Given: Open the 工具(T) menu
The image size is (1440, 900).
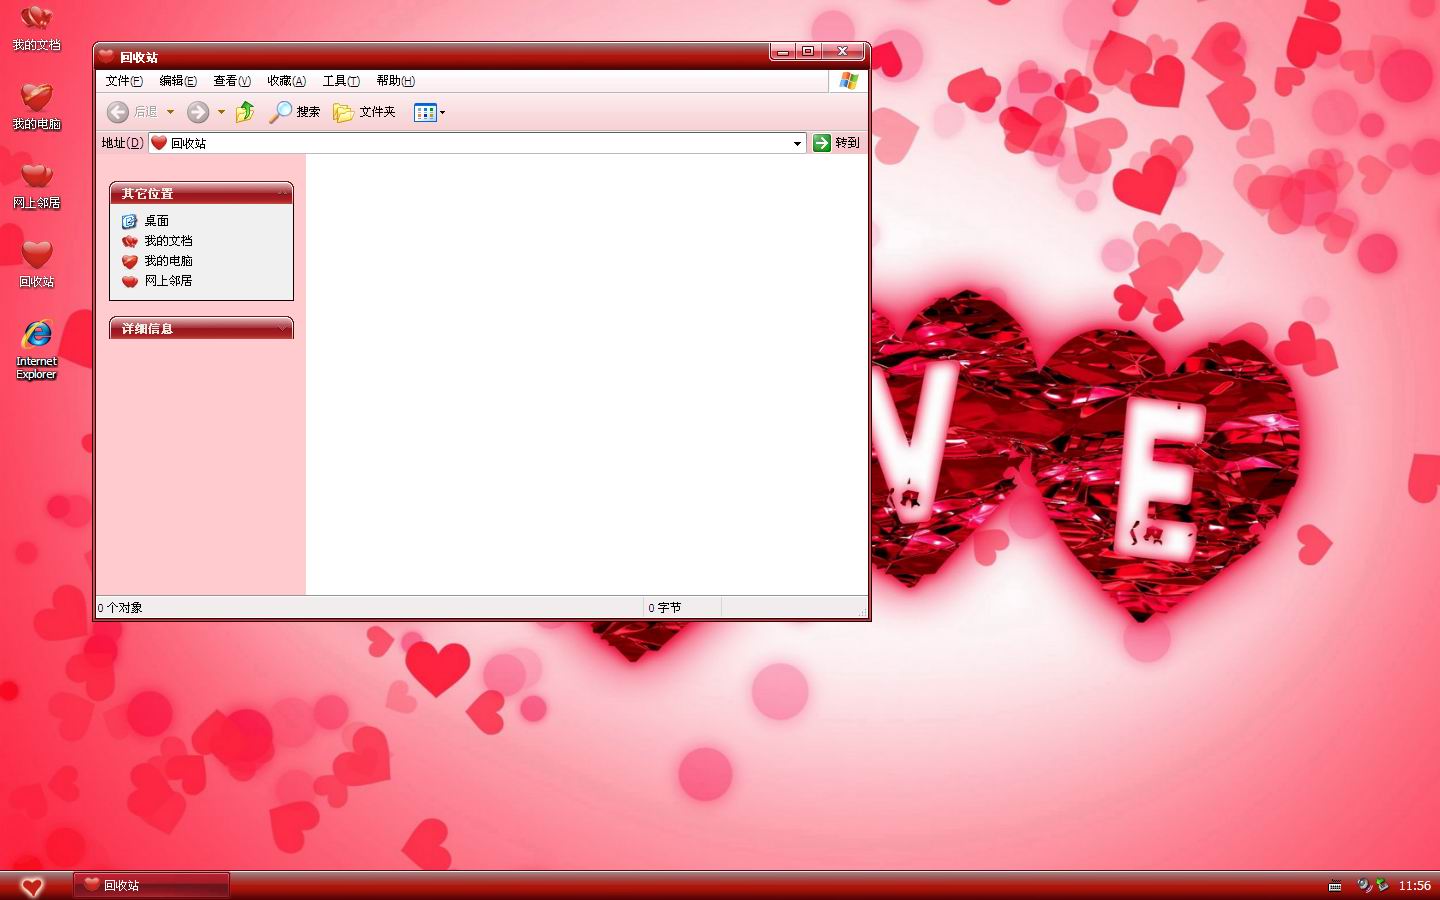Looking at the screenshot, I should [x=341, y=81].
